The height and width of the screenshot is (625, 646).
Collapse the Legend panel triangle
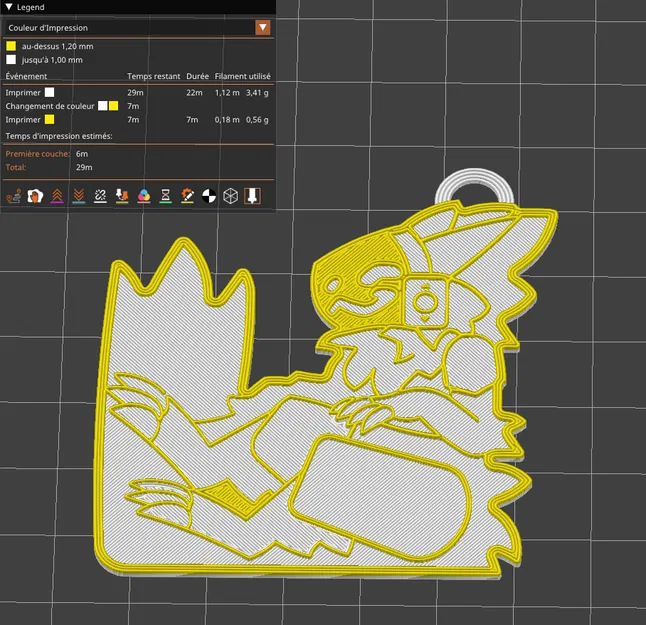click(9, 7)
